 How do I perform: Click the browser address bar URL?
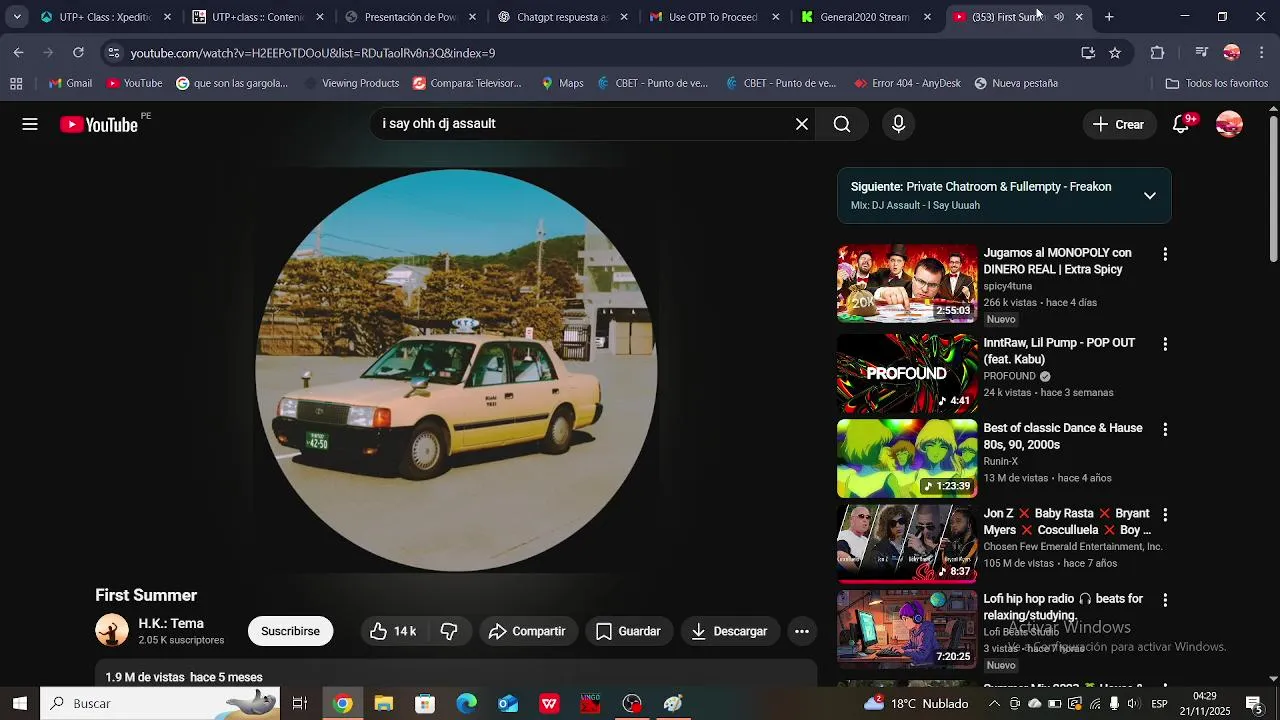tap(312, 53)
